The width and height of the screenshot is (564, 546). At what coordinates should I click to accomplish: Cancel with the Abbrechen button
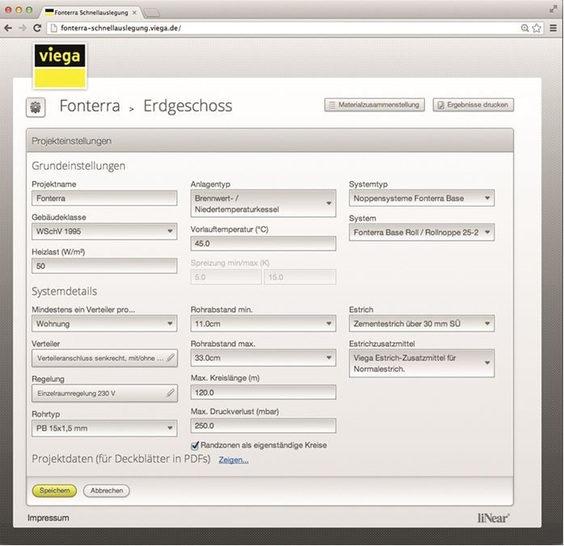click(106, 491)
